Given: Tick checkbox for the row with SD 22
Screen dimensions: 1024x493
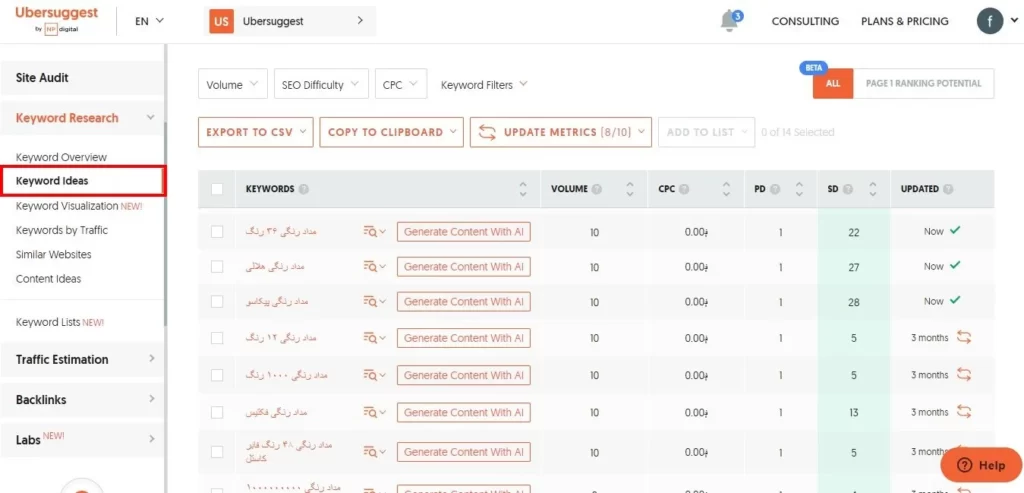Looking at the screenshot, I should pos(217,232).
